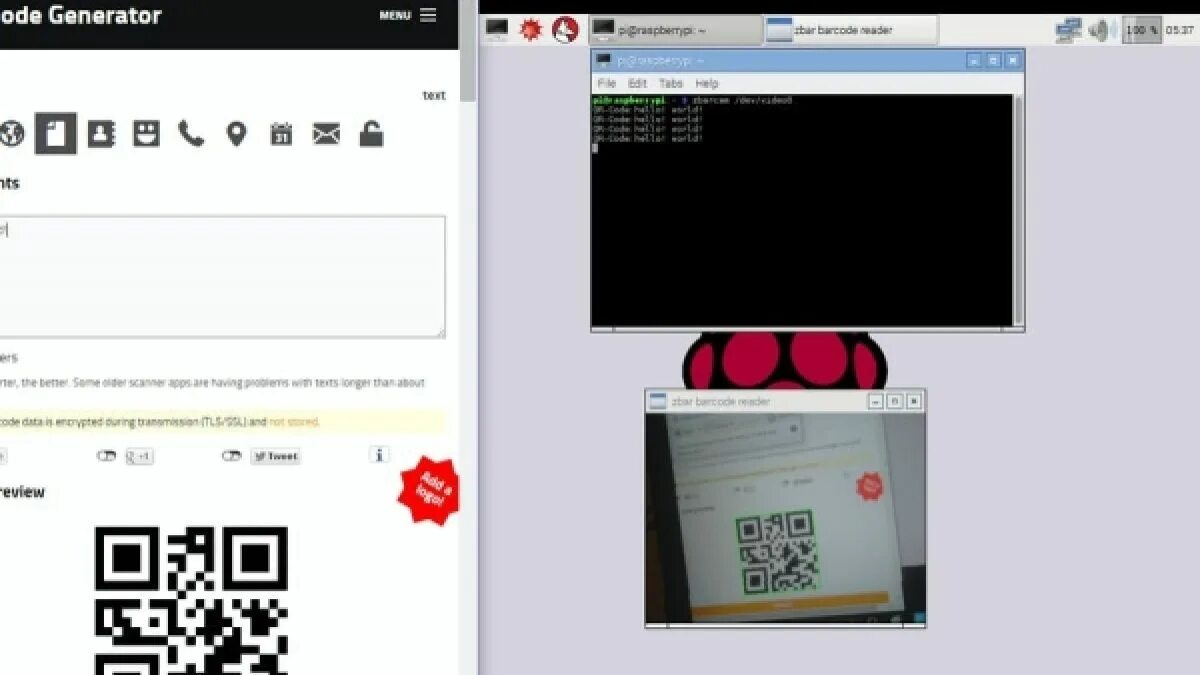The height and width of the screenshot is (675, 1200).
Task: Maximize the pi@raspberrypi terminal window
Action: [x=993, y=60]
